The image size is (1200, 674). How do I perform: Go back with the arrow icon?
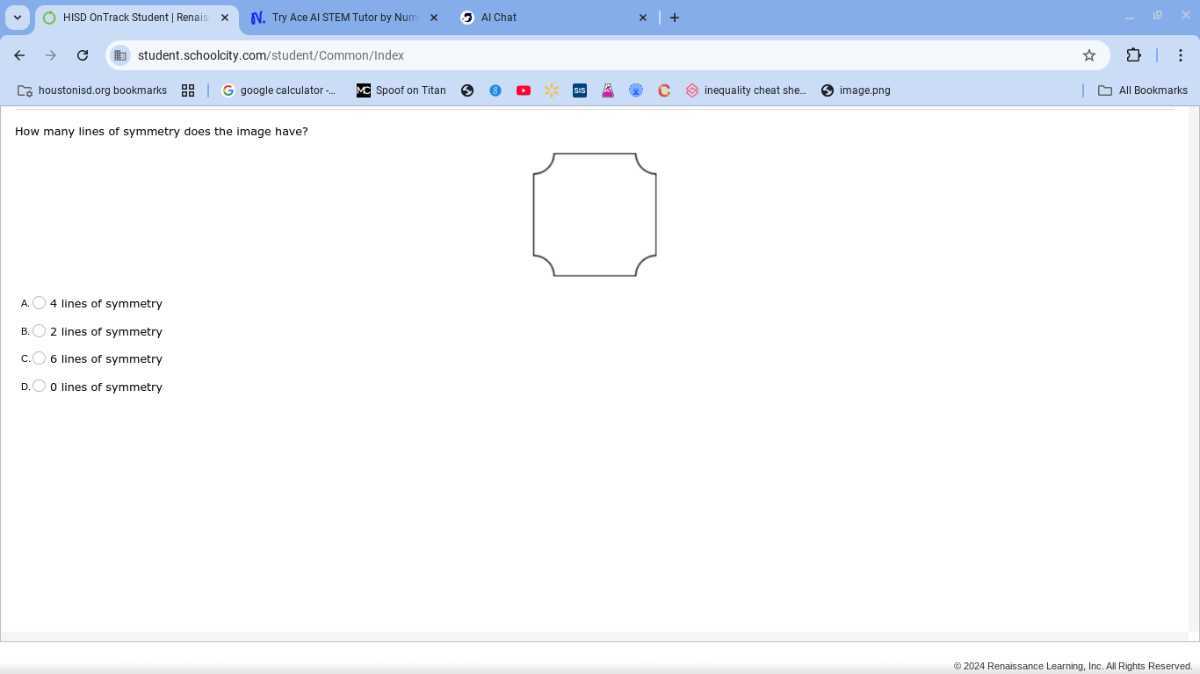pos(19,55)
